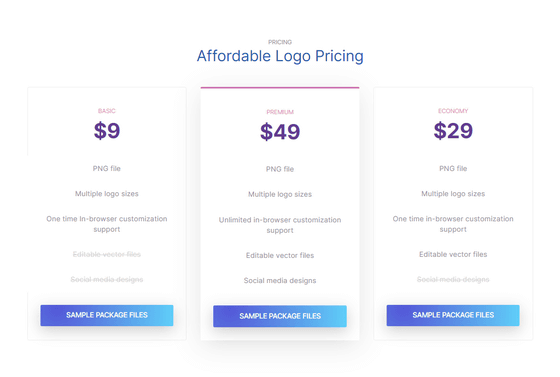The height and width of the screenshot is (377, 560).
Task: Click the BASIC plan label
Action: 107,111
